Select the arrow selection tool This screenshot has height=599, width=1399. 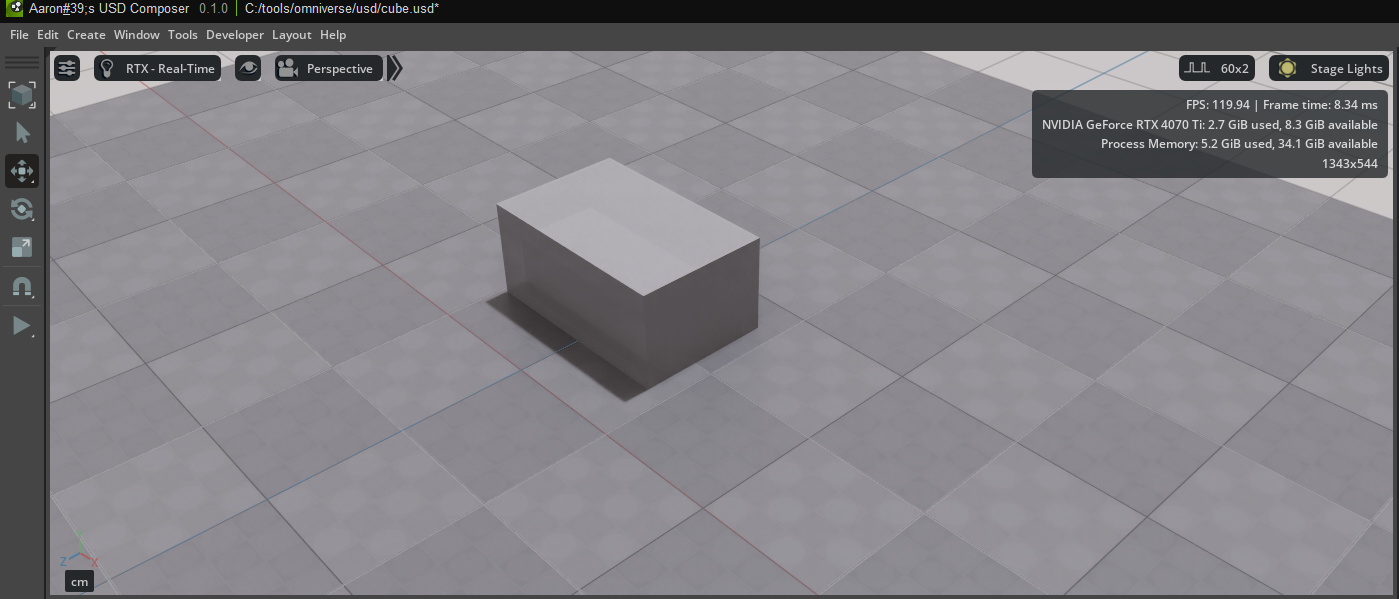(22, 133)
